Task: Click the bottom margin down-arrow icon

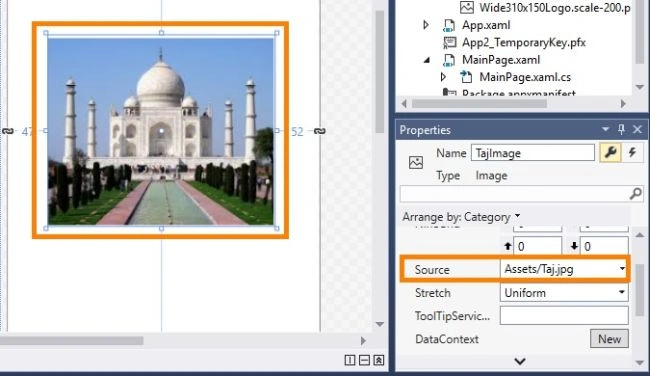Action: click(574, 246)
